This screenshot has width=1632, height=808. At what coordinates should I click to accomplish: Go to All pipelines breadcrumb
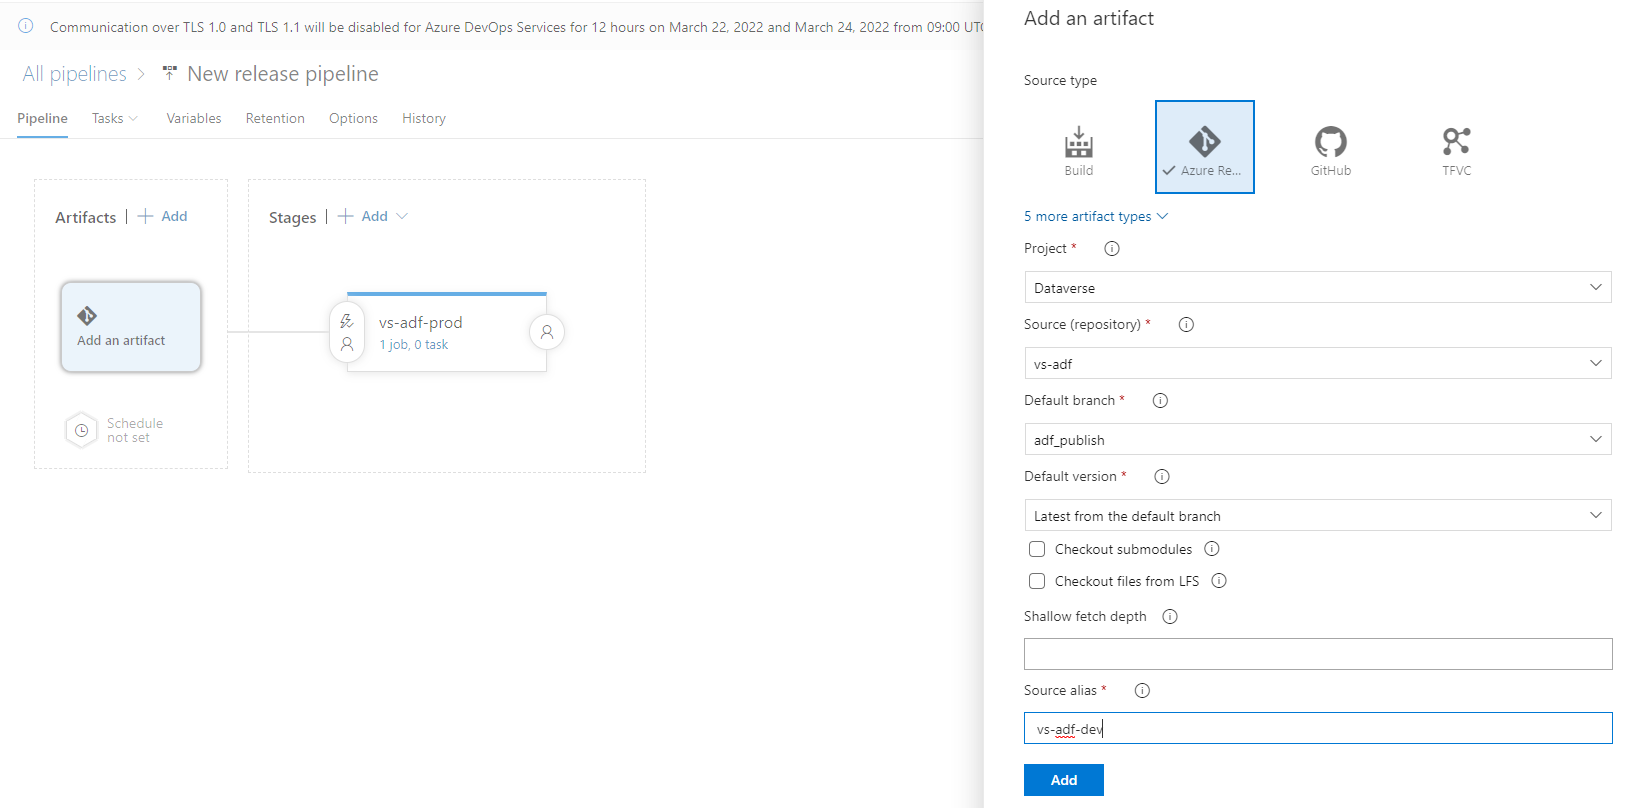tap(75, 74)
